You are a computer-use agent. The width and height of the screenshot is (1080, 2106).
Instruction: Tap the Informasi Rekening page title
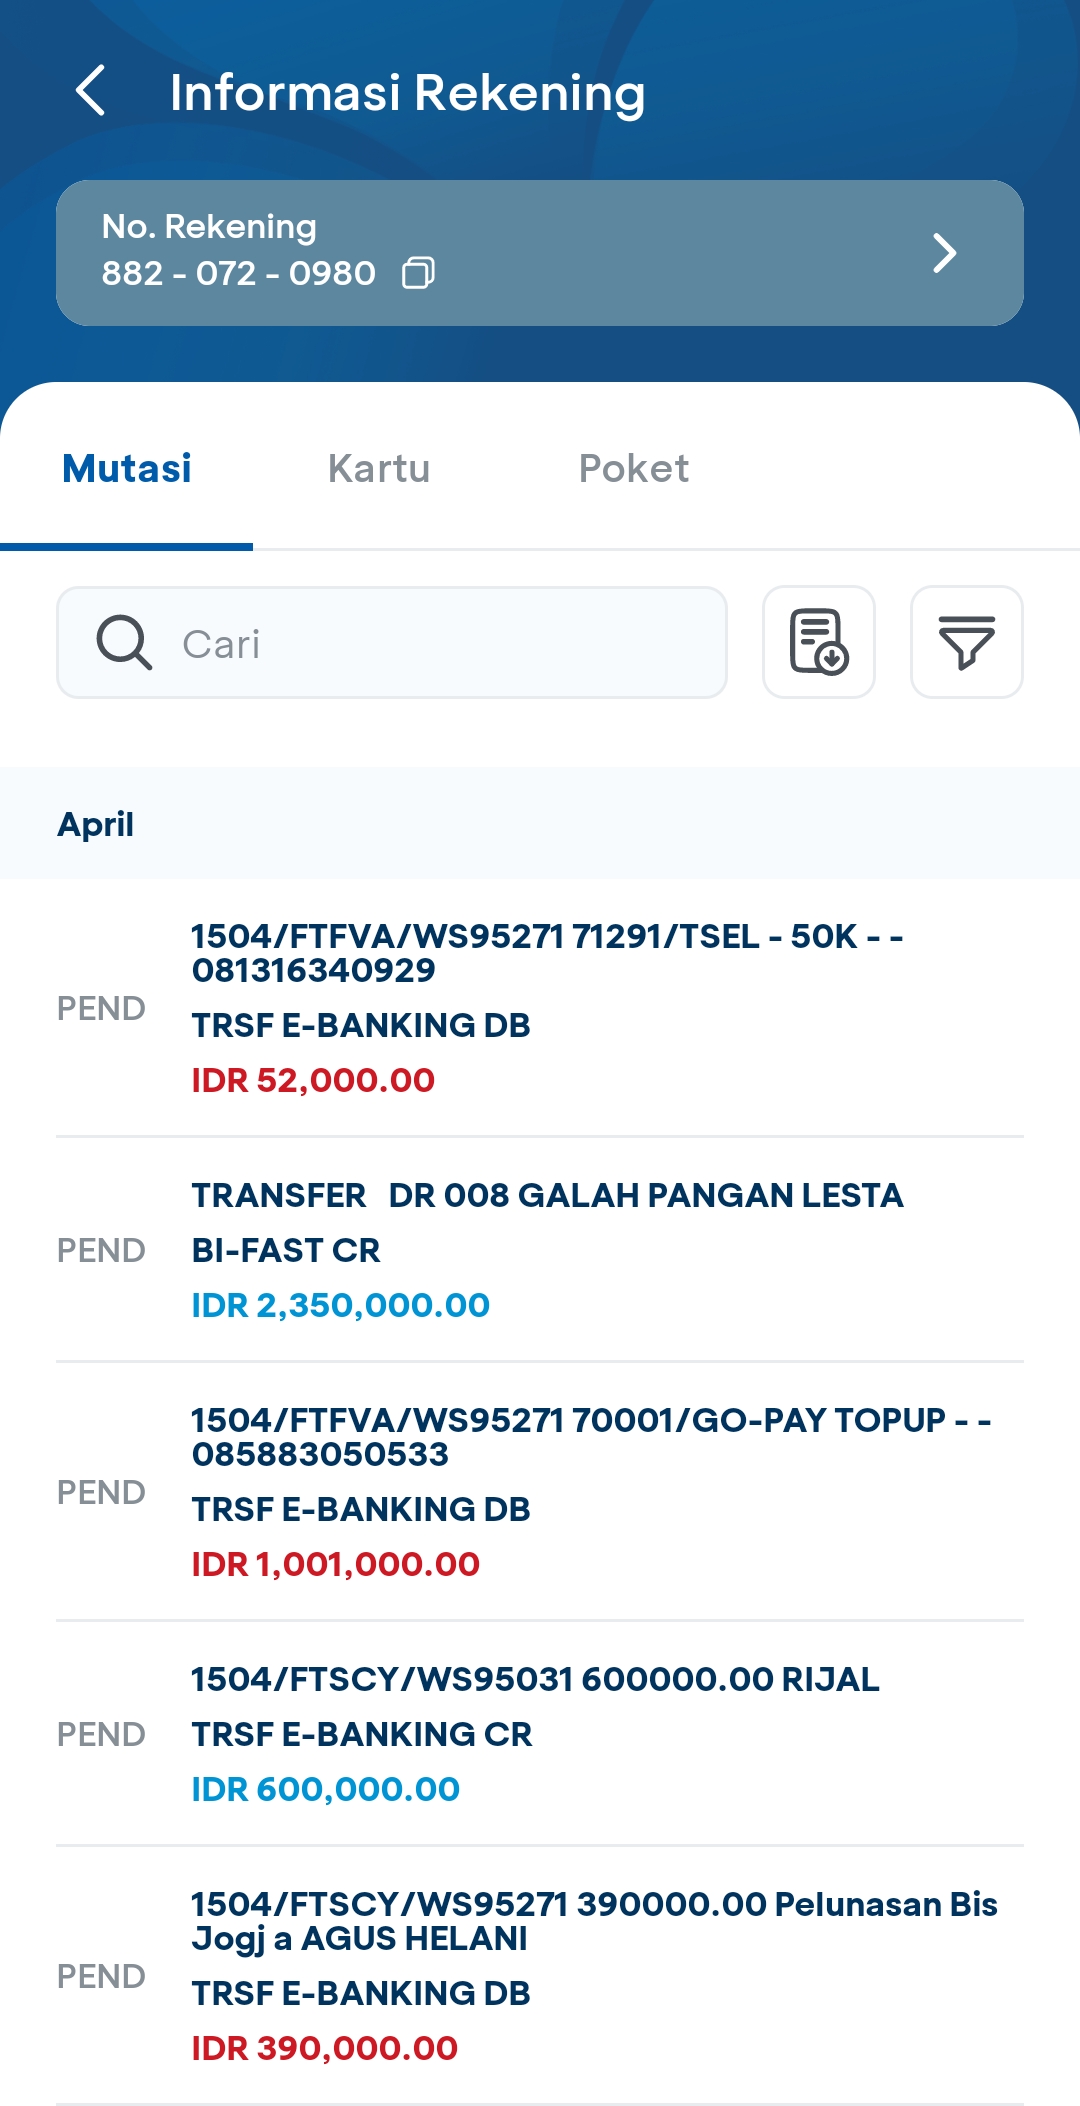[x=407, y=92]
